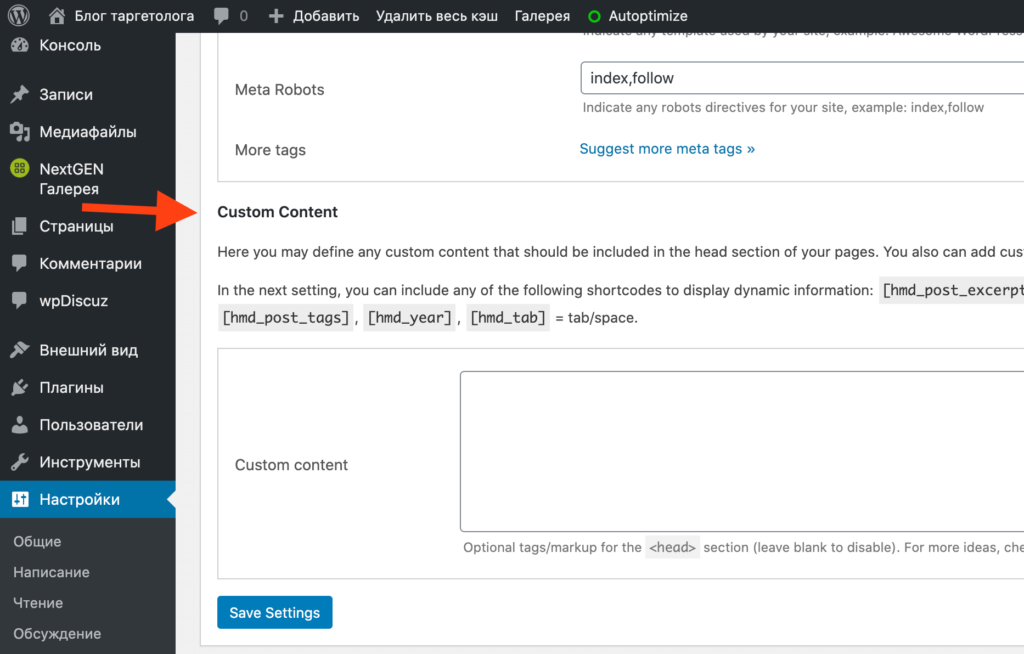The image size is (1024, 654).
Task: Click into the Meta Robots text field
Action: pos(800,78)
